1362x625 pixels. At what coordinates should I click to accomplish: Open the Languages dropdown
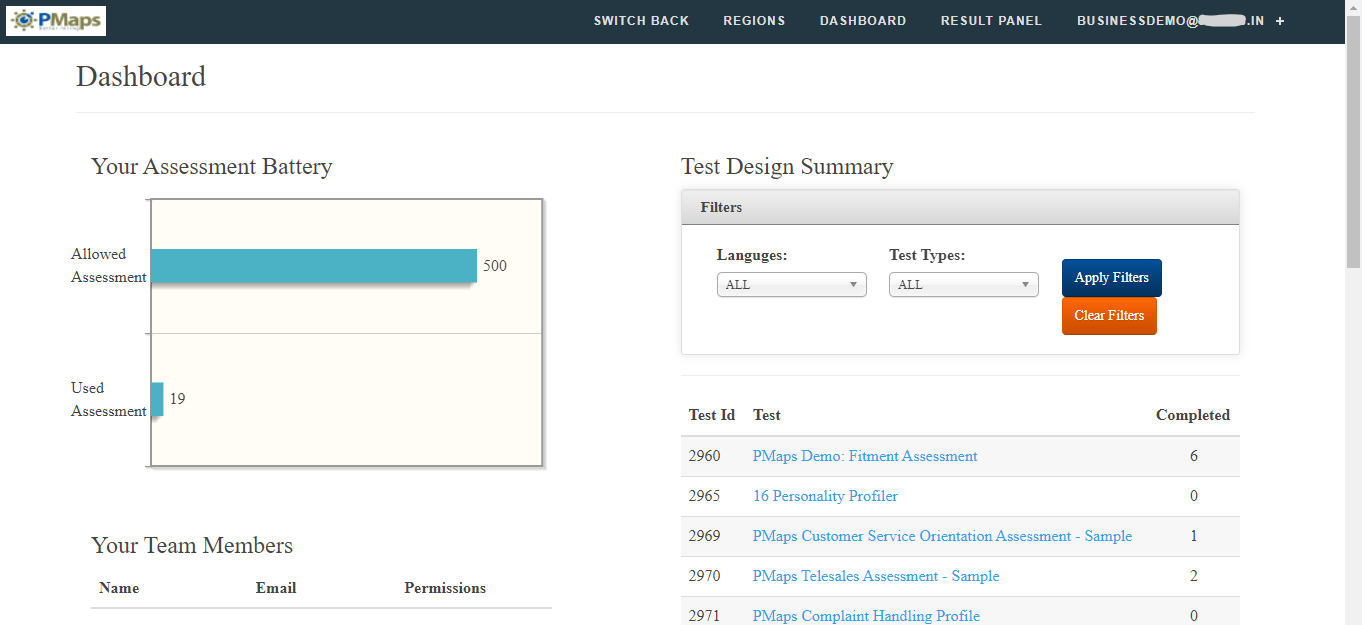click(791, 285)
